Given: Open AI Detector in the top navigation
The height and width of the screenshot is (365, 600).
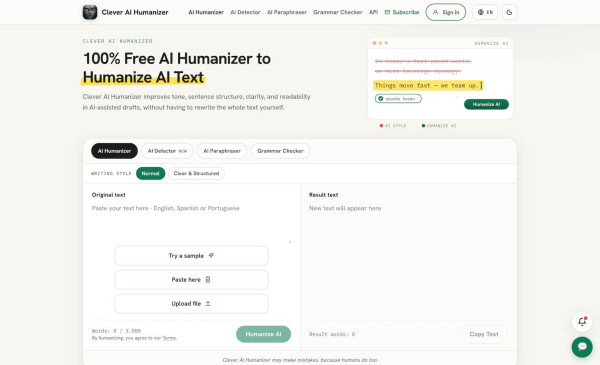Looking at the screenshot, I should coord(245,12).
